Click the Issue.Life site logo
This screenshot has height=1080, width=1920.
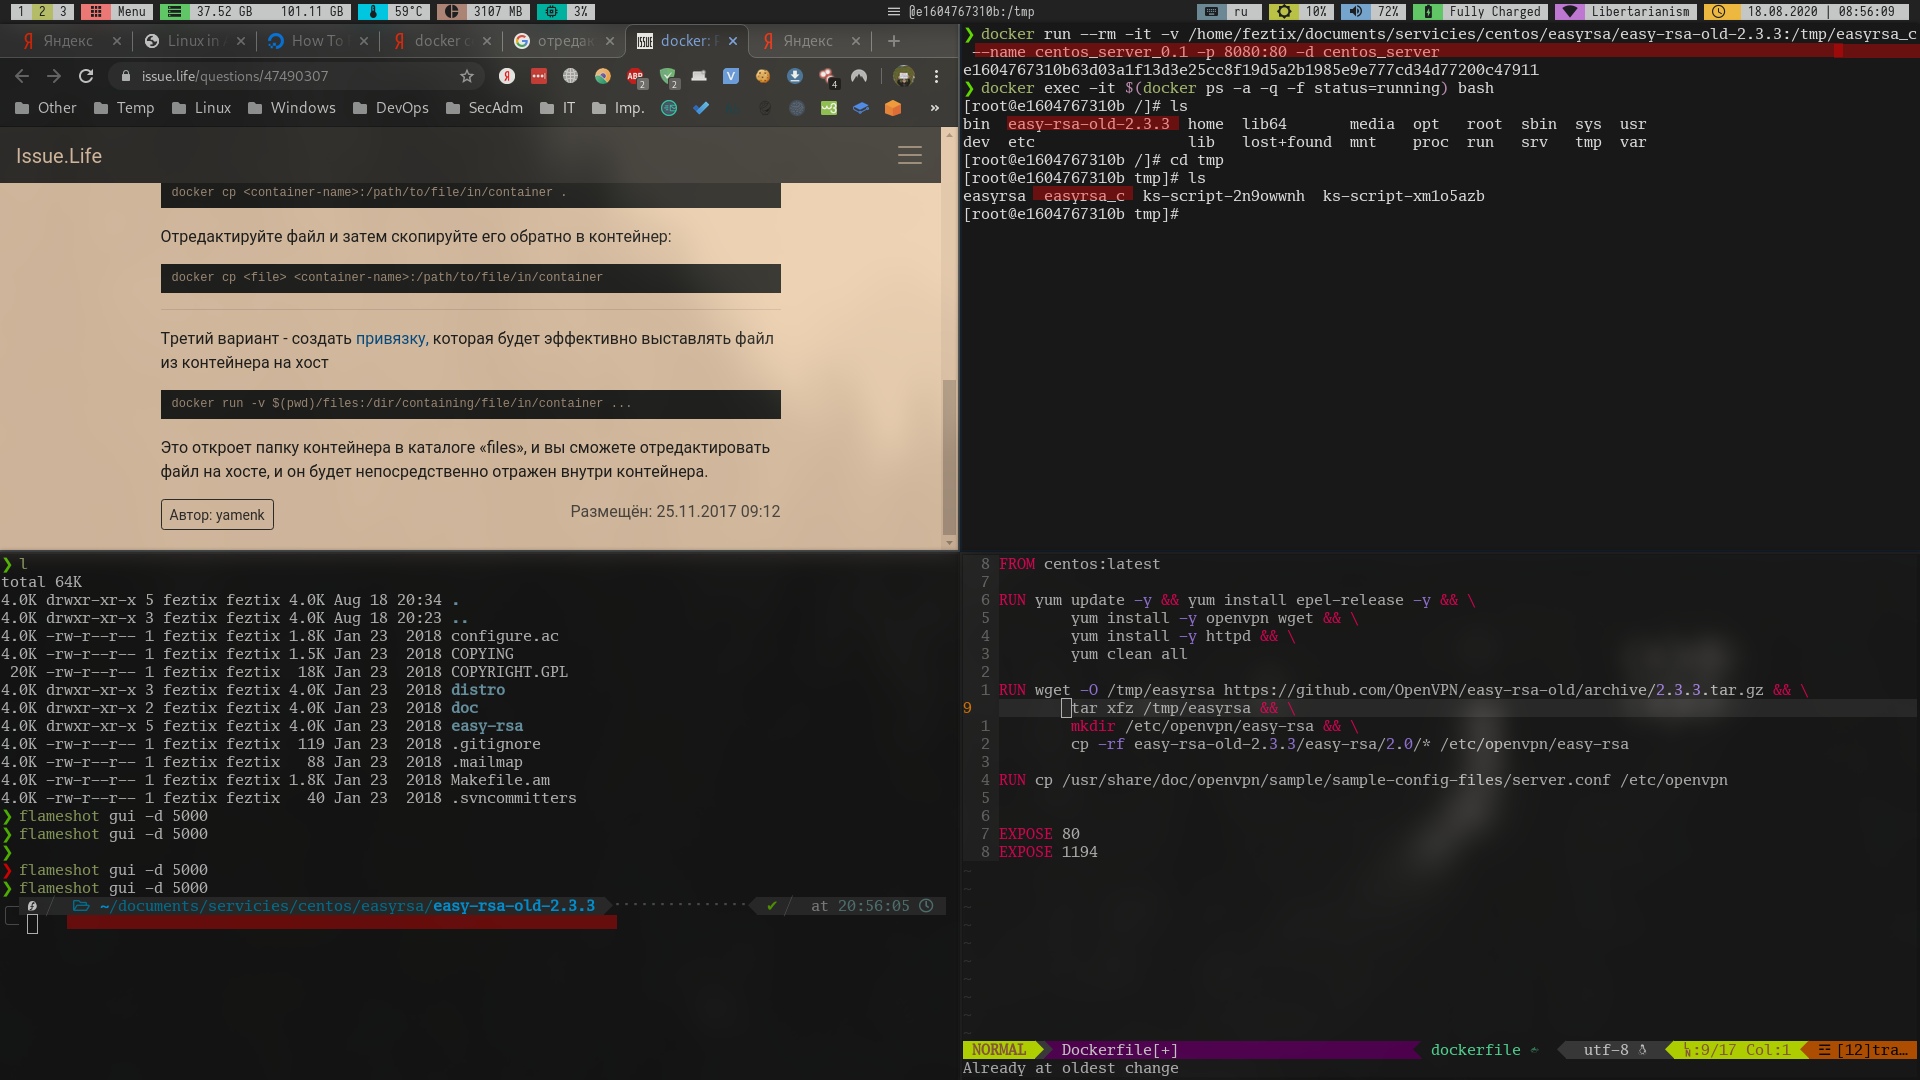point(59,156)
